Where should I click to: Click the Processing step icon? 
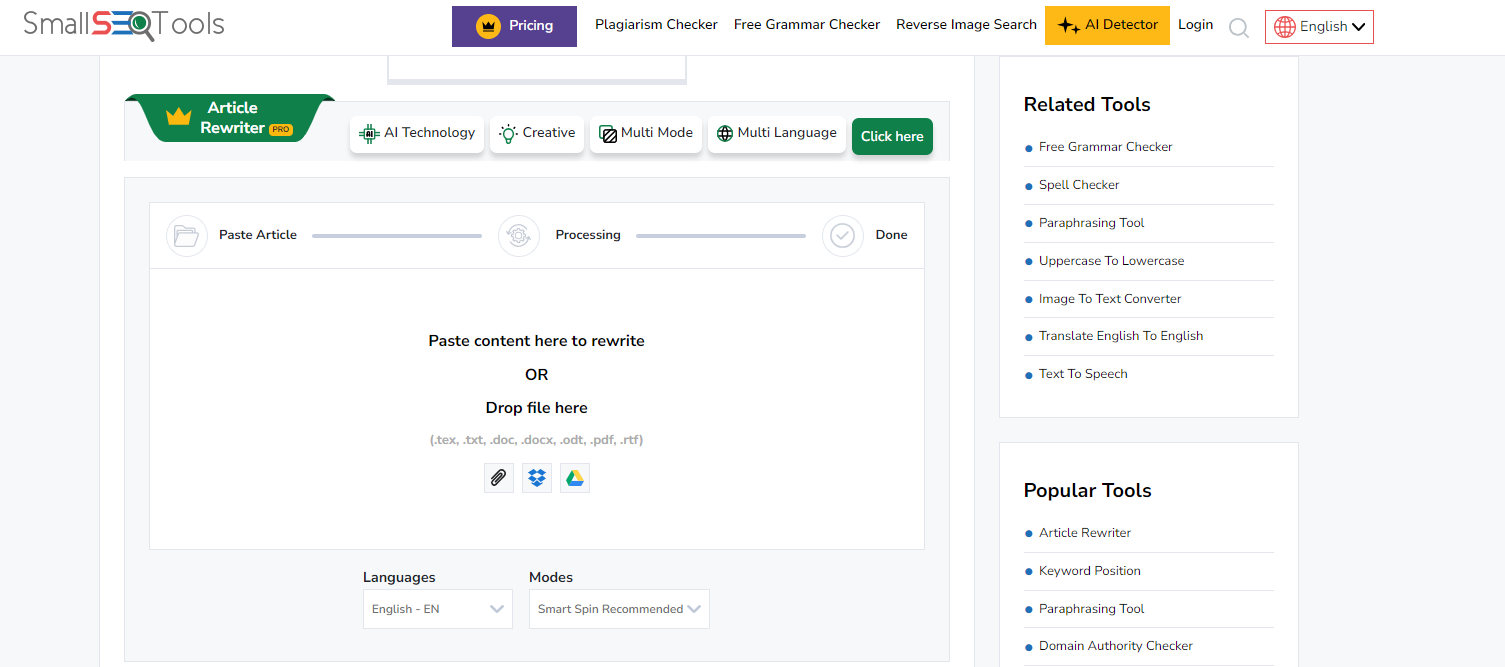click(x=519, y=236)
